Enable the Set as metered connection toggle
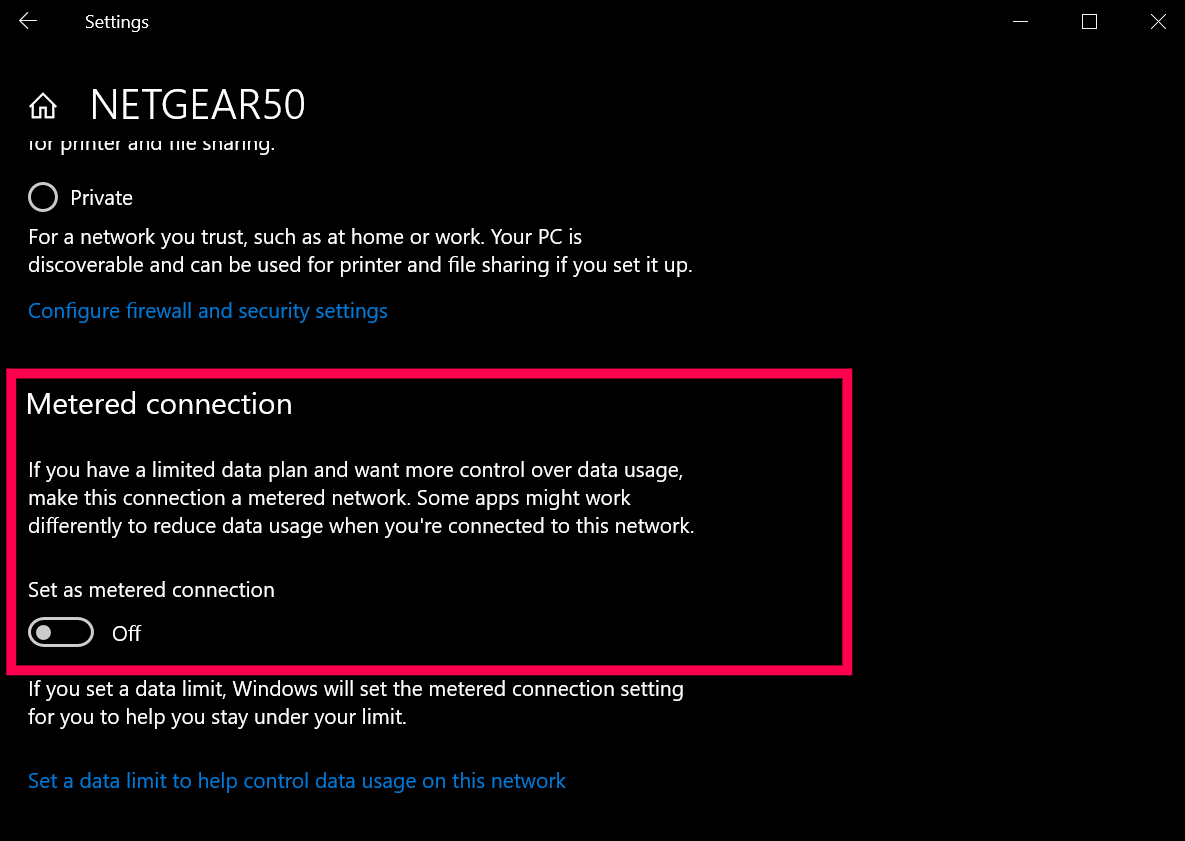 (61, 633)
